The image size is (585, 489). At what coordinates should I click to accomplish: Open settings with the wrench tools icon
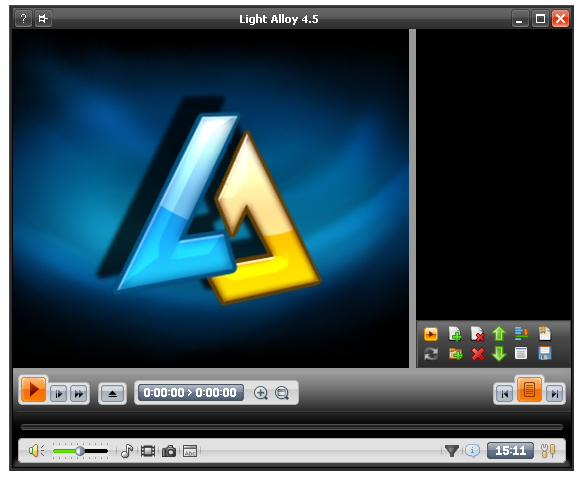pyautogui.click(x=548, y=451)
